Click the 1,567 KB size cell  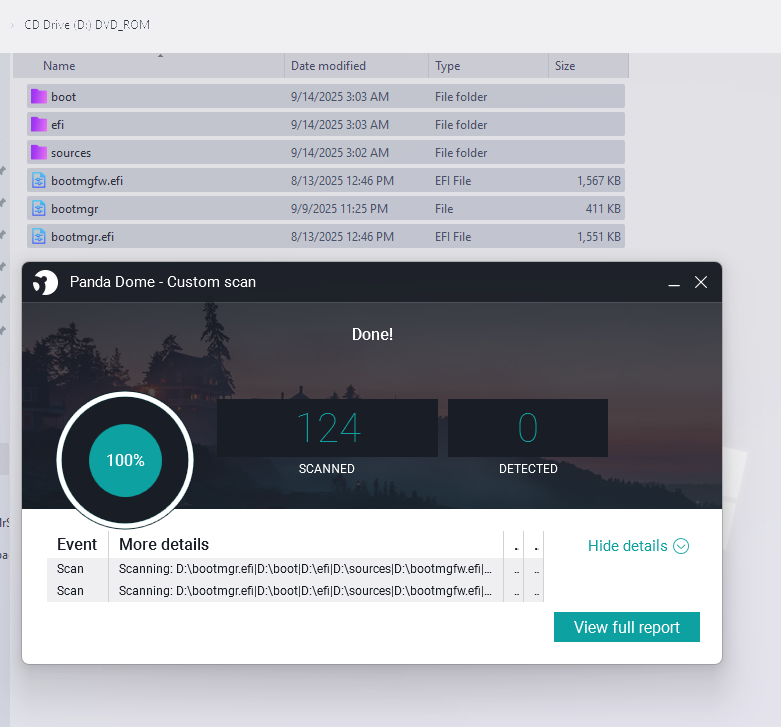click(x=599, y=180)
